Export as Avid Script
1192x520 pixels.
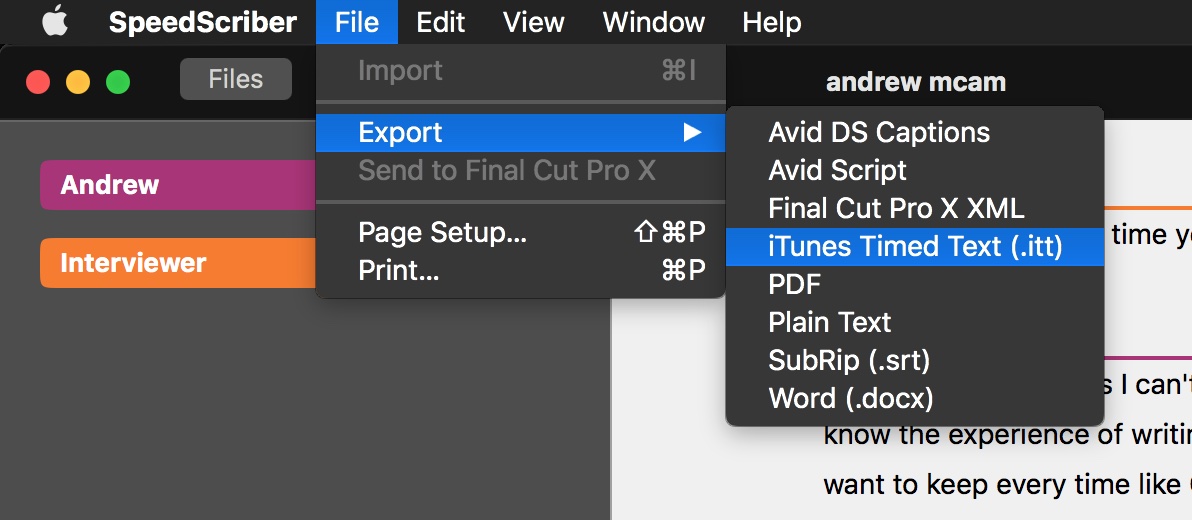837,171
